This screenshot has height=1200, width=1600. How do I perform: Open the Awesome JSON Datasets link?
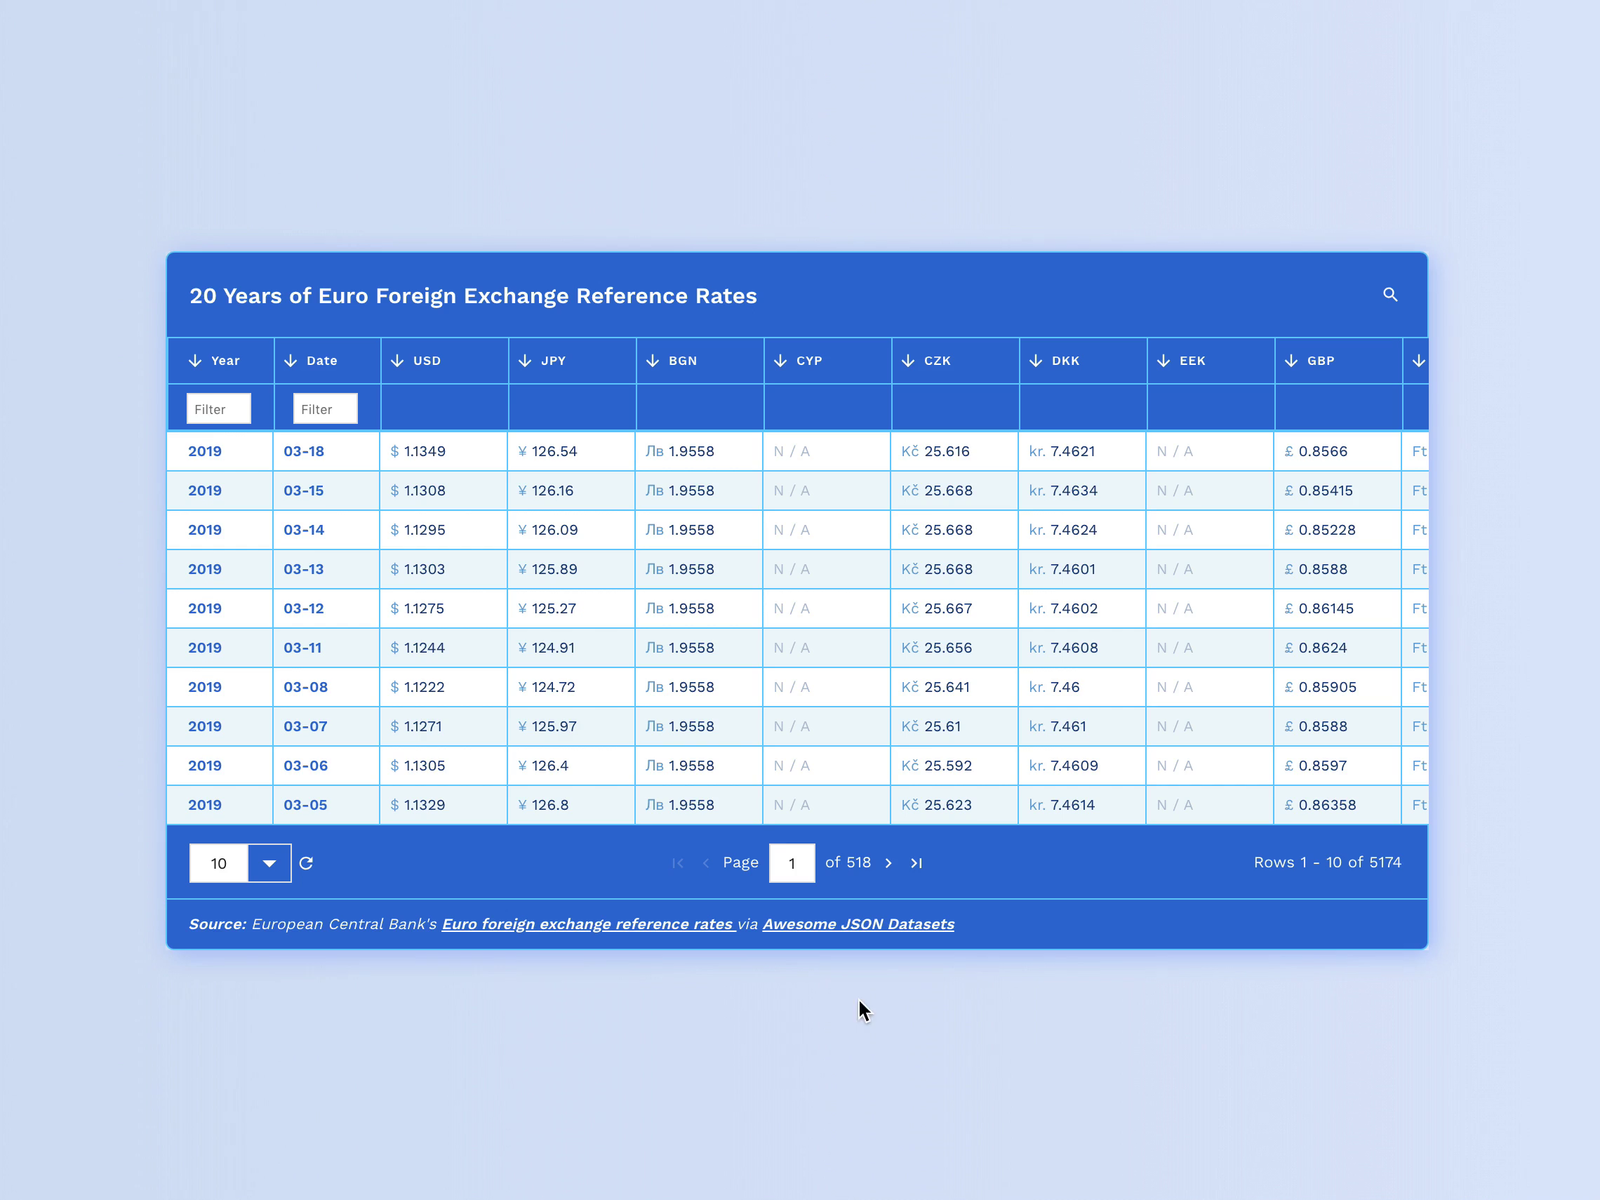coord(858,924)
